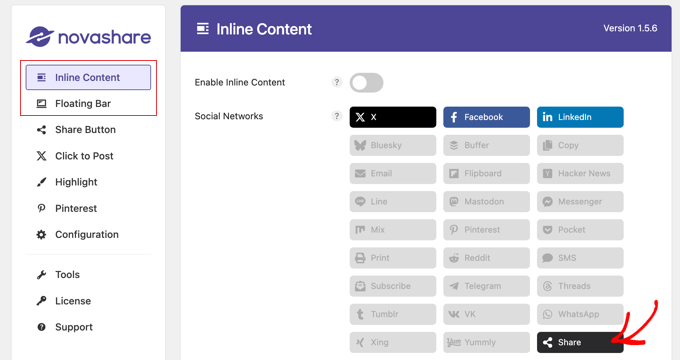The width and height of the screenshot is (680, 360).
Task: Enable the VK network
Action: (487, 314)
